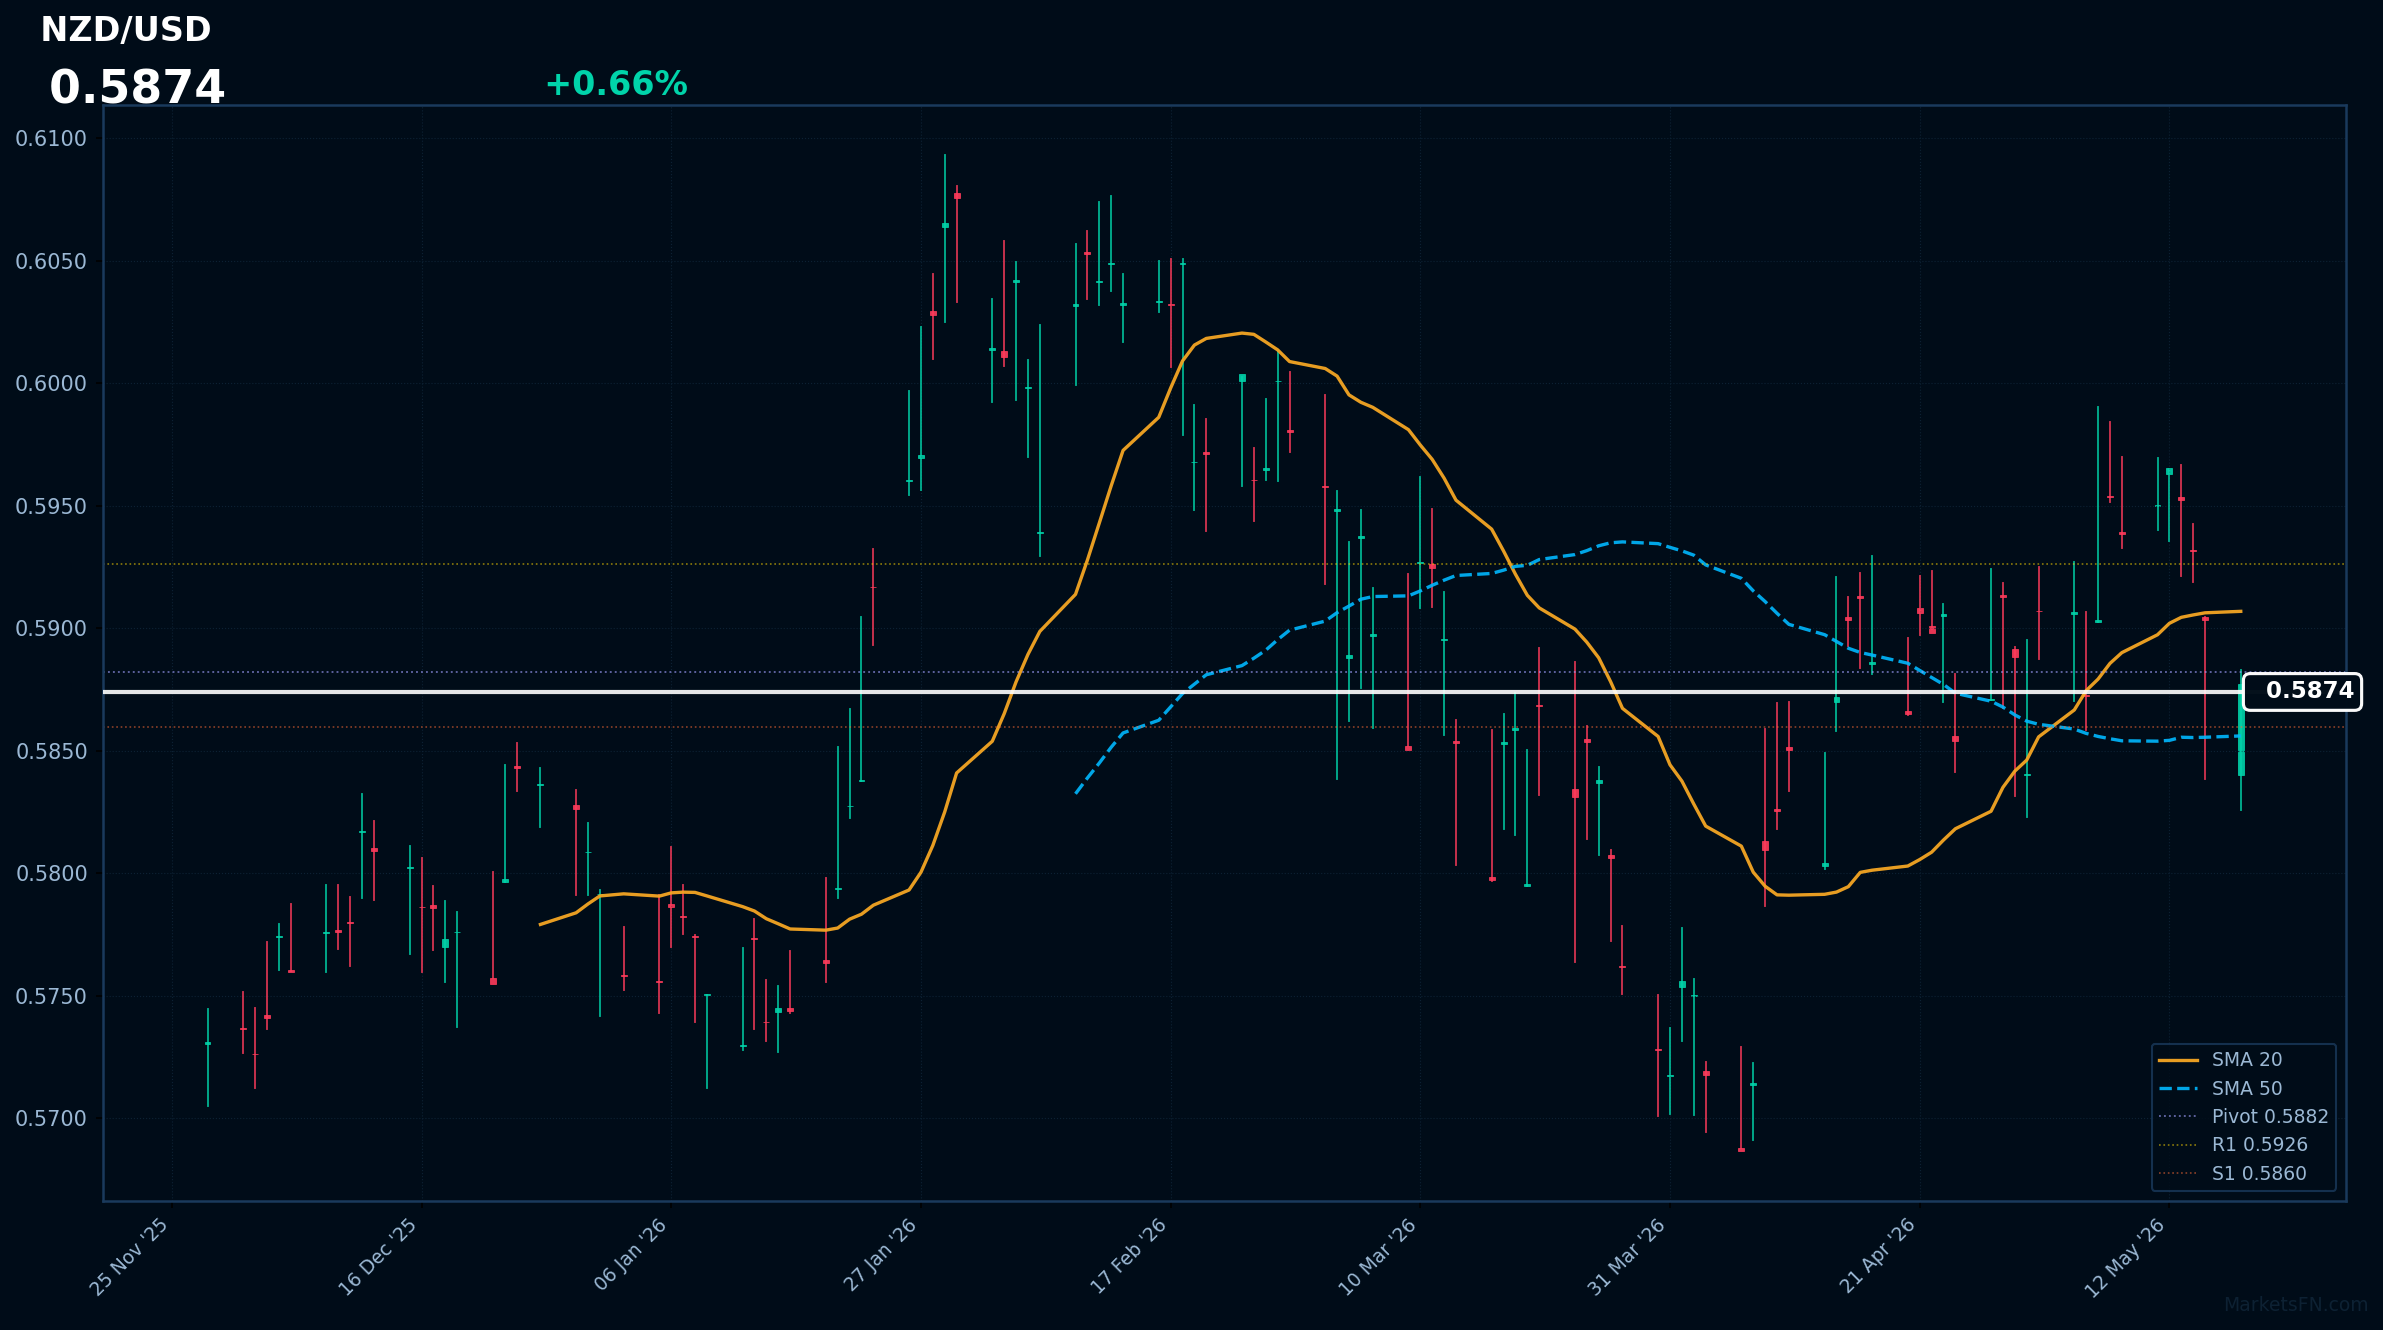Click the NZD/USD pair title

click(126, 30)
